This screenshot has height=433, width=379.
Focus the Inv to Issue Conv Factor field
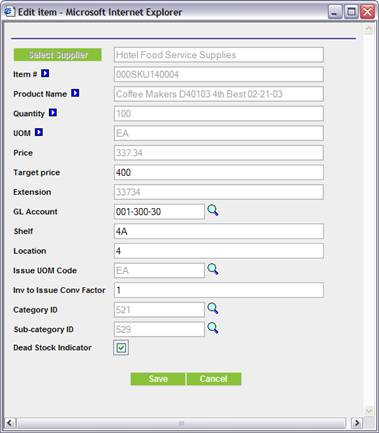click(x=219, y=290)
